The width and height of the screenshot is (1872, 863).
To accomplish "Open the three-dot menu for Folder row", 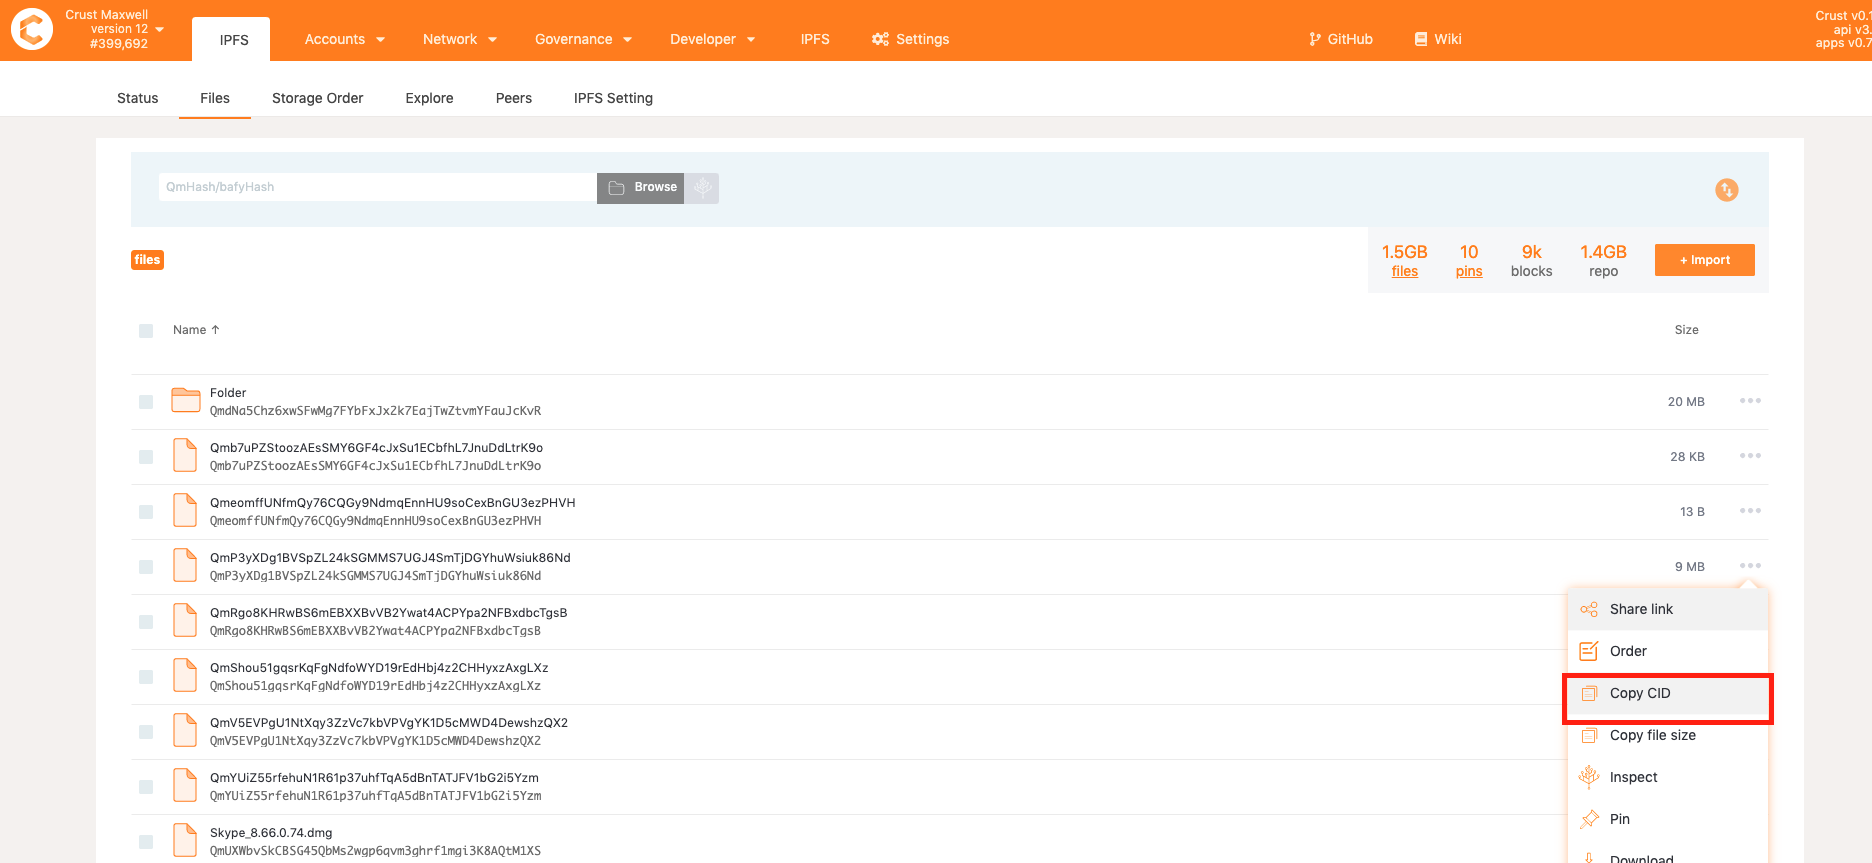I will [x=1749, y=401].
